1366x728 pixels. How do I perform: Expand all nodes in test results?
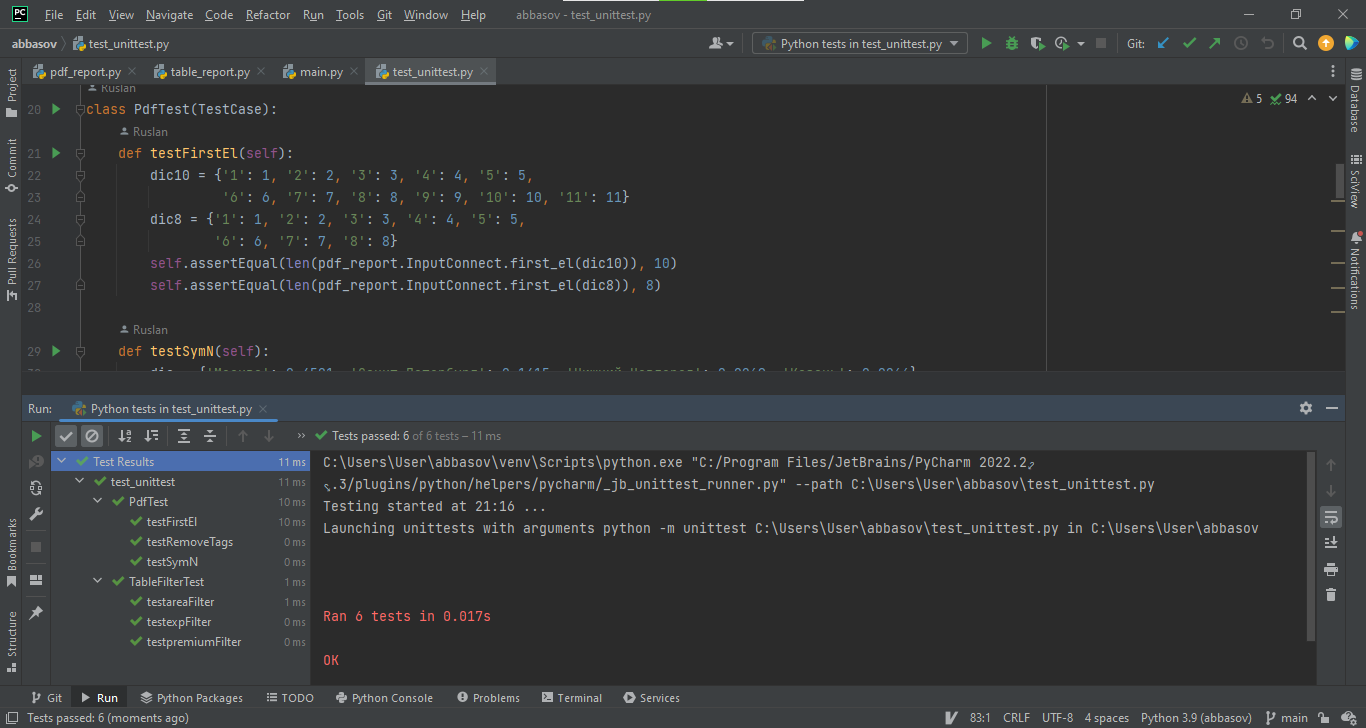tap(185, 436)
